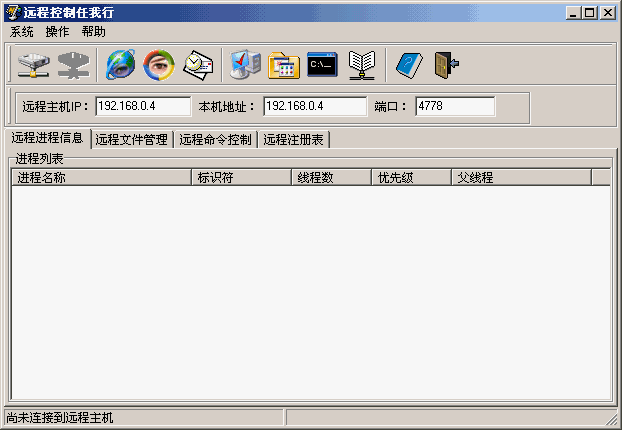Click the envelope with clock icon
Viewport: 622px width, 430px height.
198,65
